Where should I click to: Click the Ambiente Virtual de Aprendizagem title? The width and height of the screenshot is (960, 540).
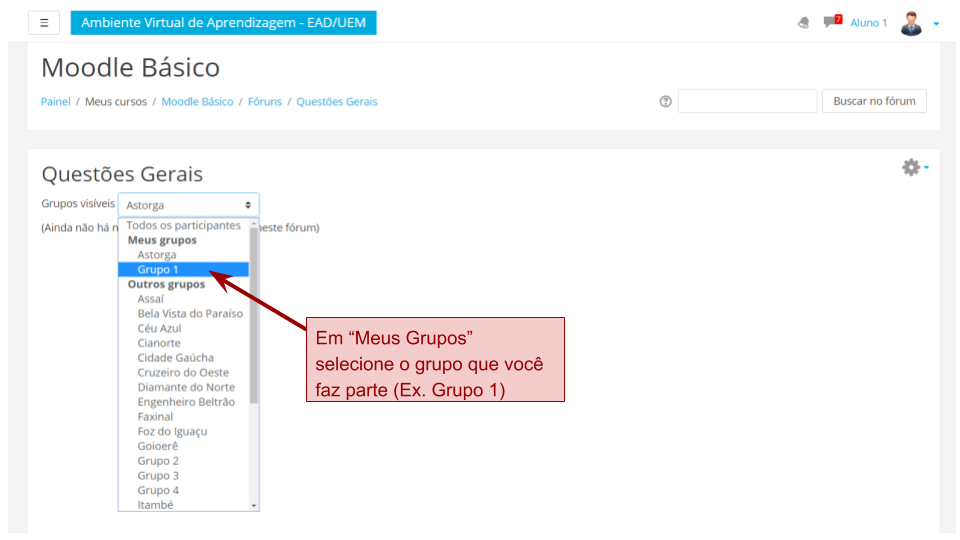coord(223,22)
